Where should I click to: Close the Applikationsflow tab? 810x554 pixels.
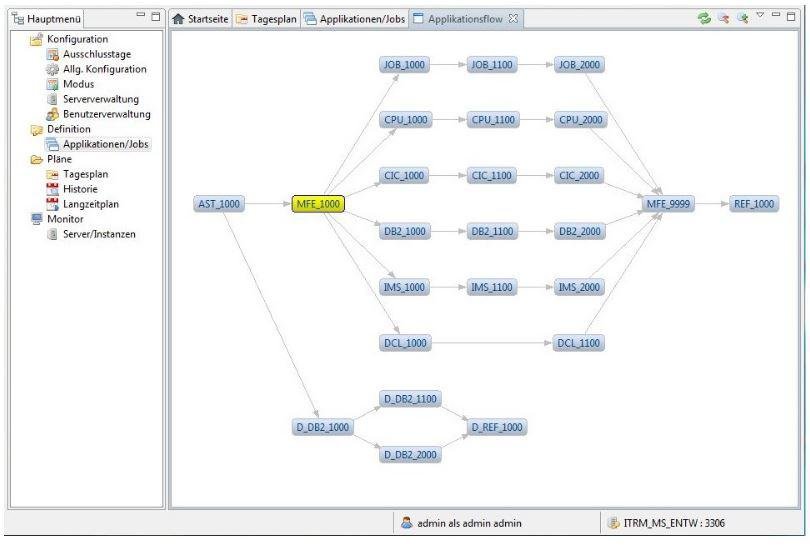pyautogui.click(x=513, y=19)
